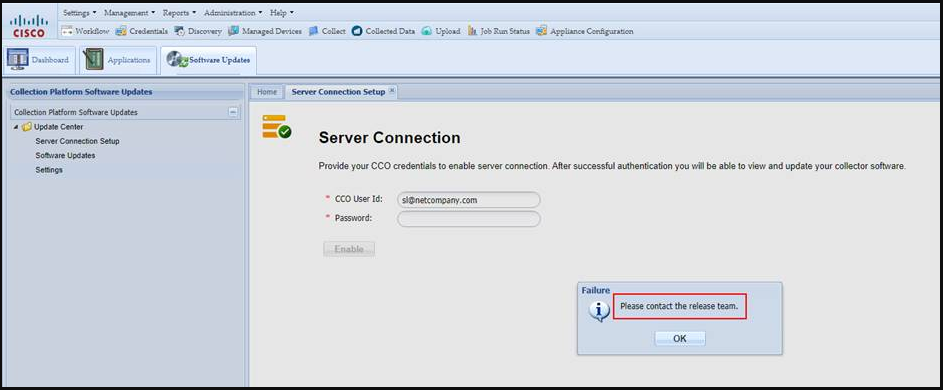Open the Workflow toolbar item
Screen dimensions: 943x390
point(85,31)
